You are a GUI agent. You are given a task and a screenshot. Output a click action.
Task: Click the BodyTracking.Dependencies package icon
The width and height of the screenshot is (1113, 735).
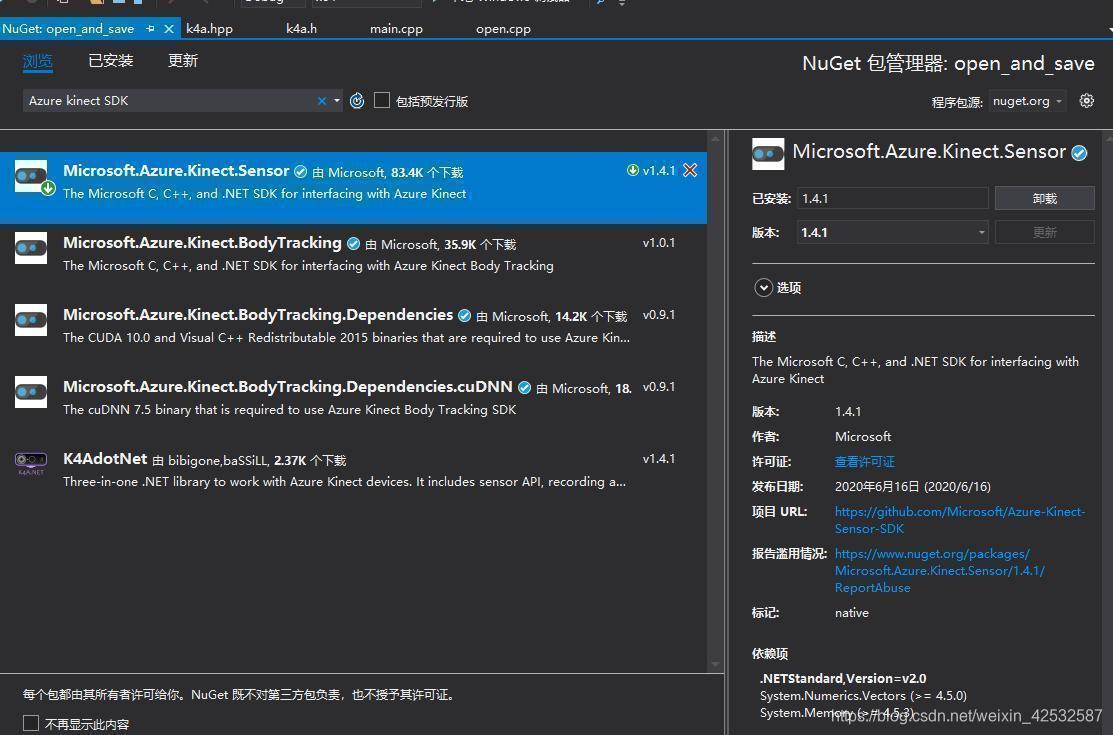[x=31, y=320]
